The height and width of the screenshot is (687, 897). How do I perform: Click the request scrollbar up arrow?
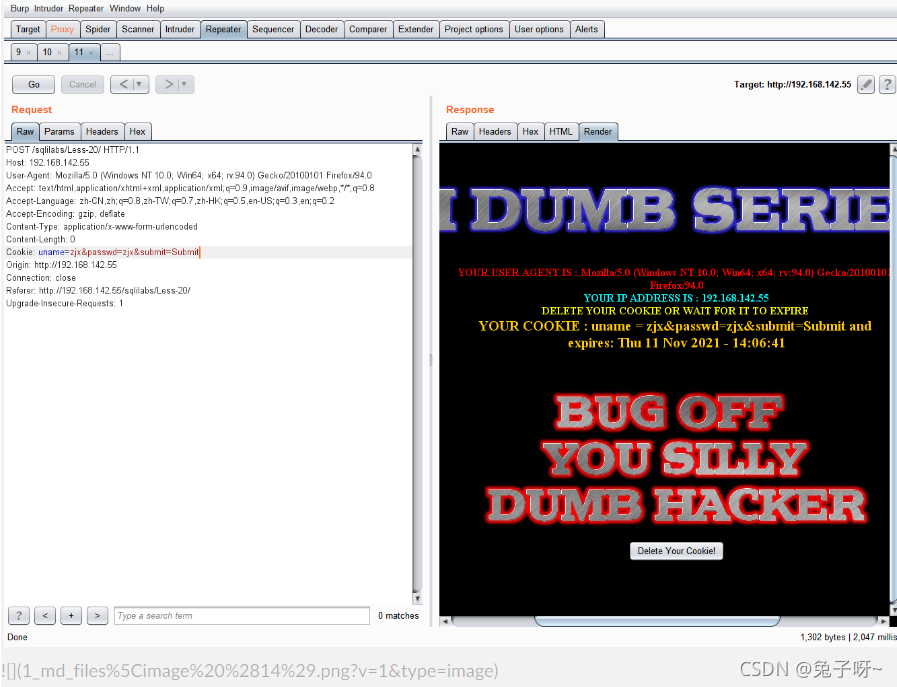tap(417, 149)
